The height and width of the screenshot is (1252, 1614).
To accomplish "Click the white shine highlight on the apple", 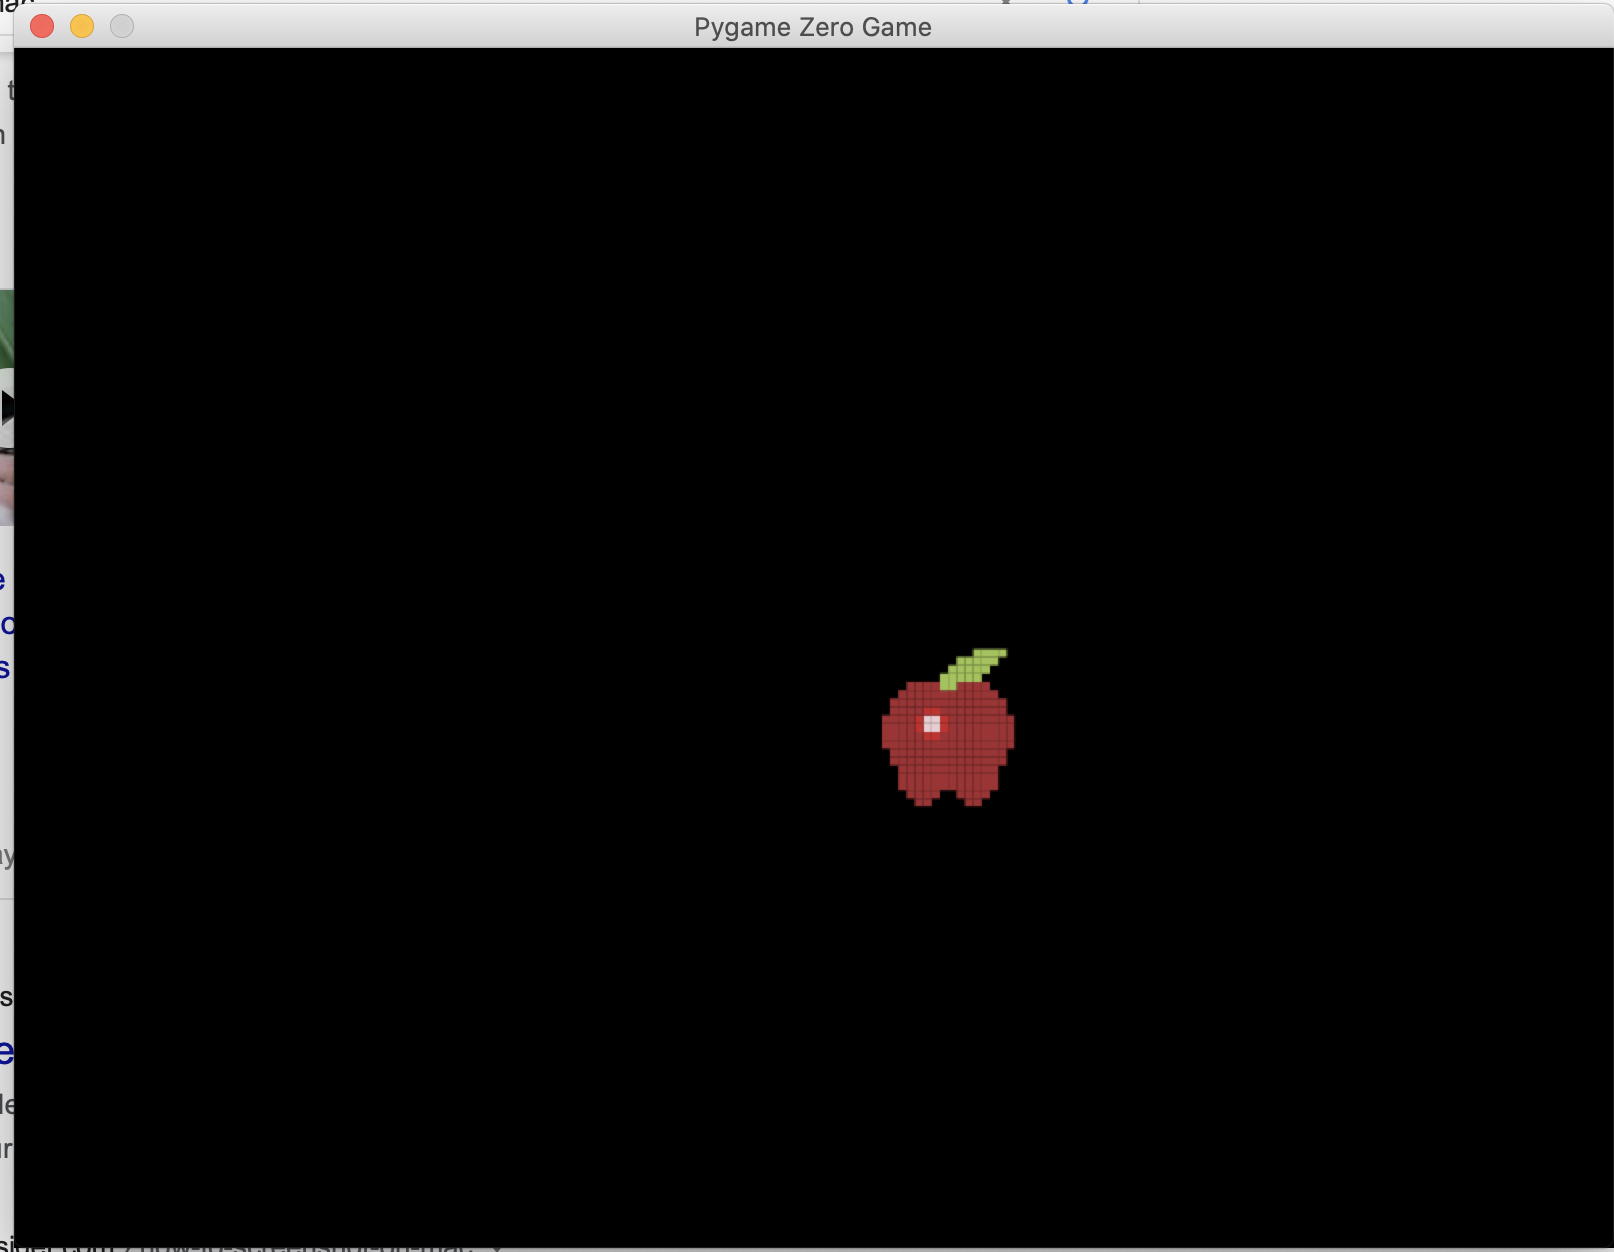I will tap(933, 722).
